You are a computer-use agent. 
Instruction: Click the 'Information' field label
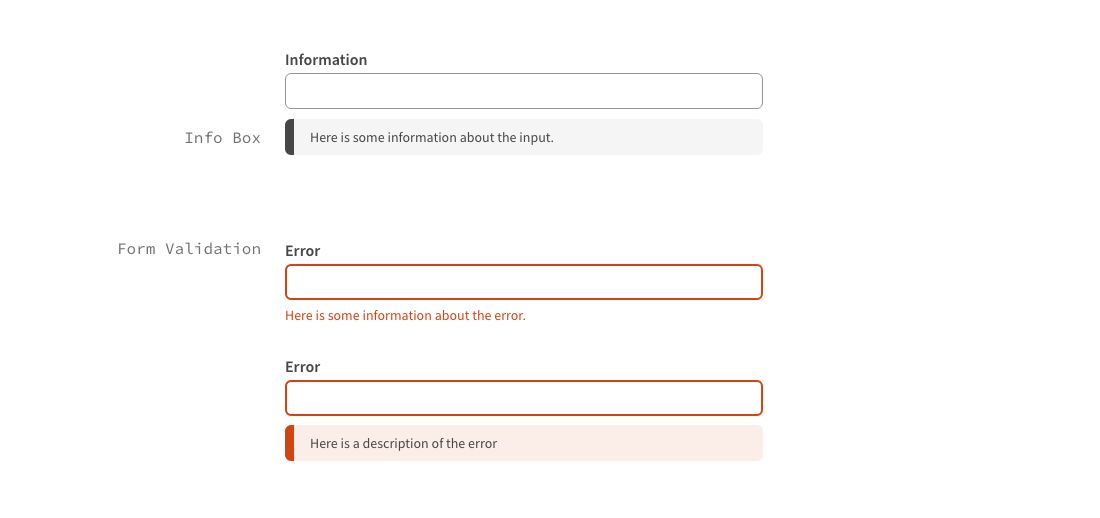(326, 60)
